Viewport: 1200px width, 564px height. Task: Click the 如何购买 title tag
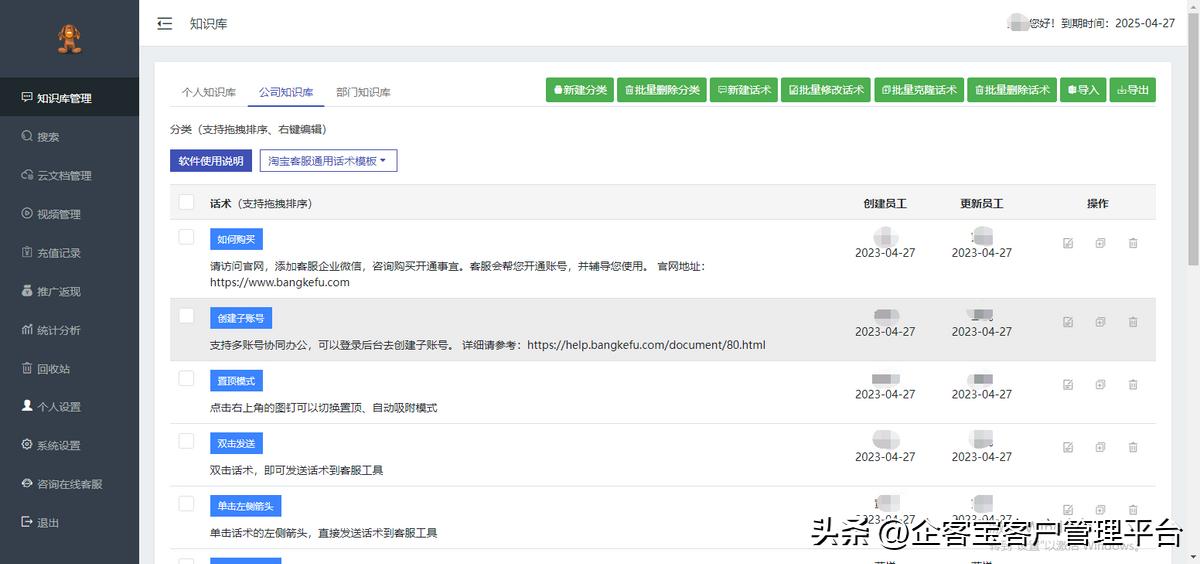point(236,240)
